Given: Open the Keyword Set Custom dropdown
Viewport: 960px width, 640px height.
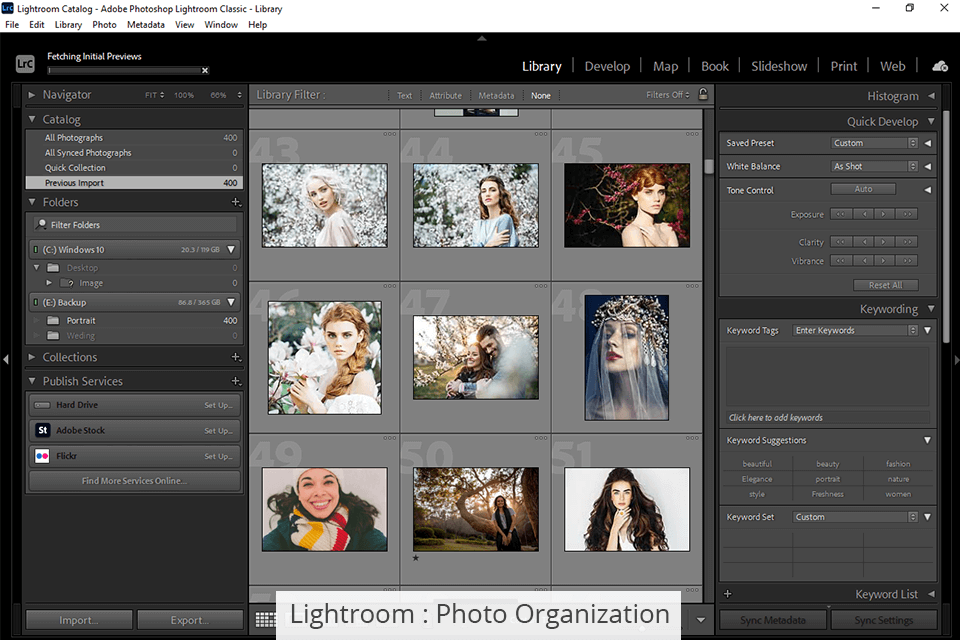Looking at the screenshot, I should (855, 517).
